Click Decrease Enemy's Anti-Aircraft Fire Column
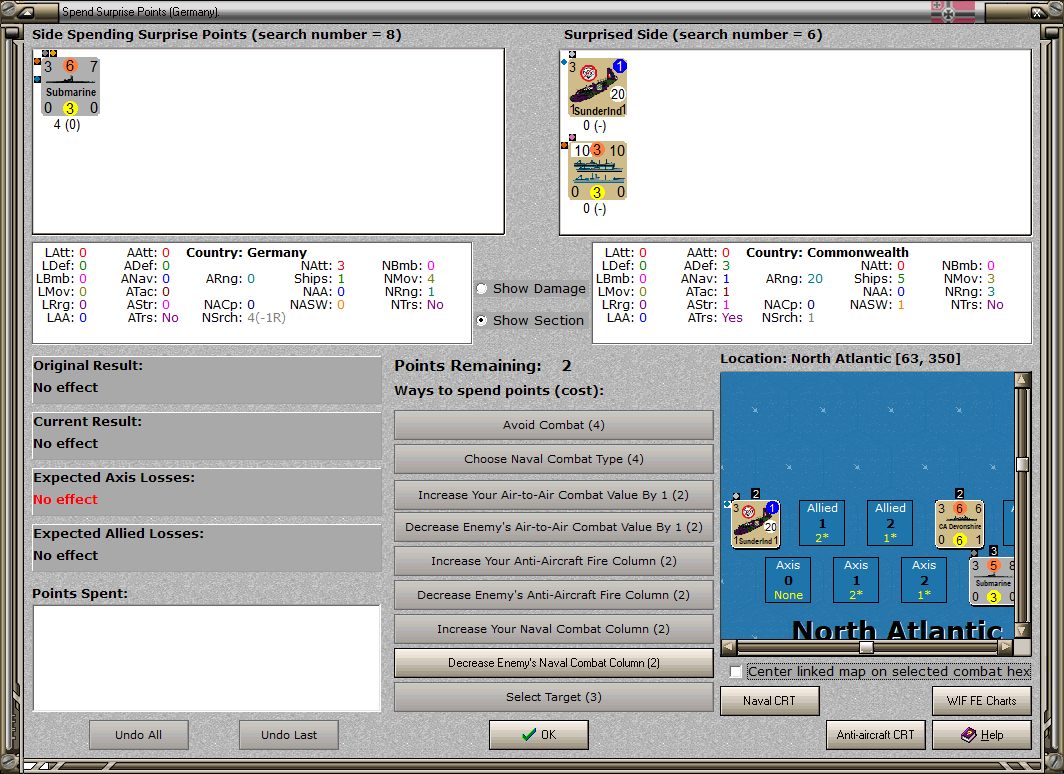Screen dimensions: 1064x774 (x=554, y=594)
